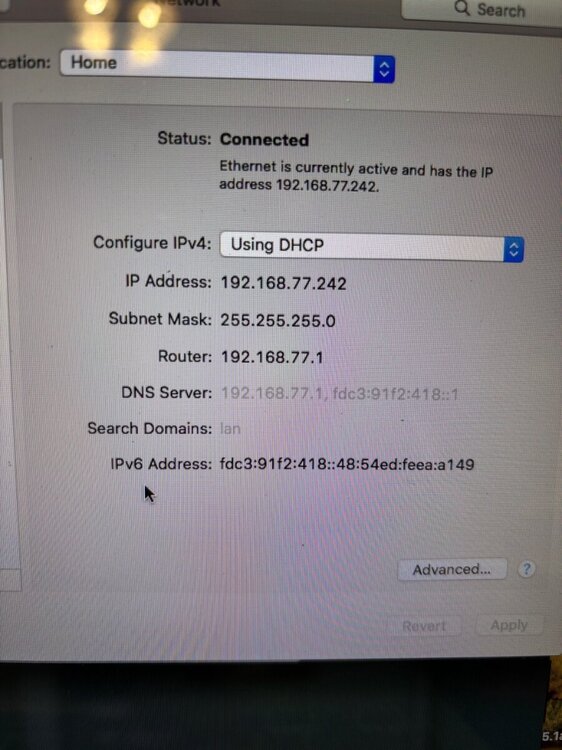This screenshot has width=562, height=750.
Task: Click blue arrows on Configure IPv4 popup
Action: (513, 249)
